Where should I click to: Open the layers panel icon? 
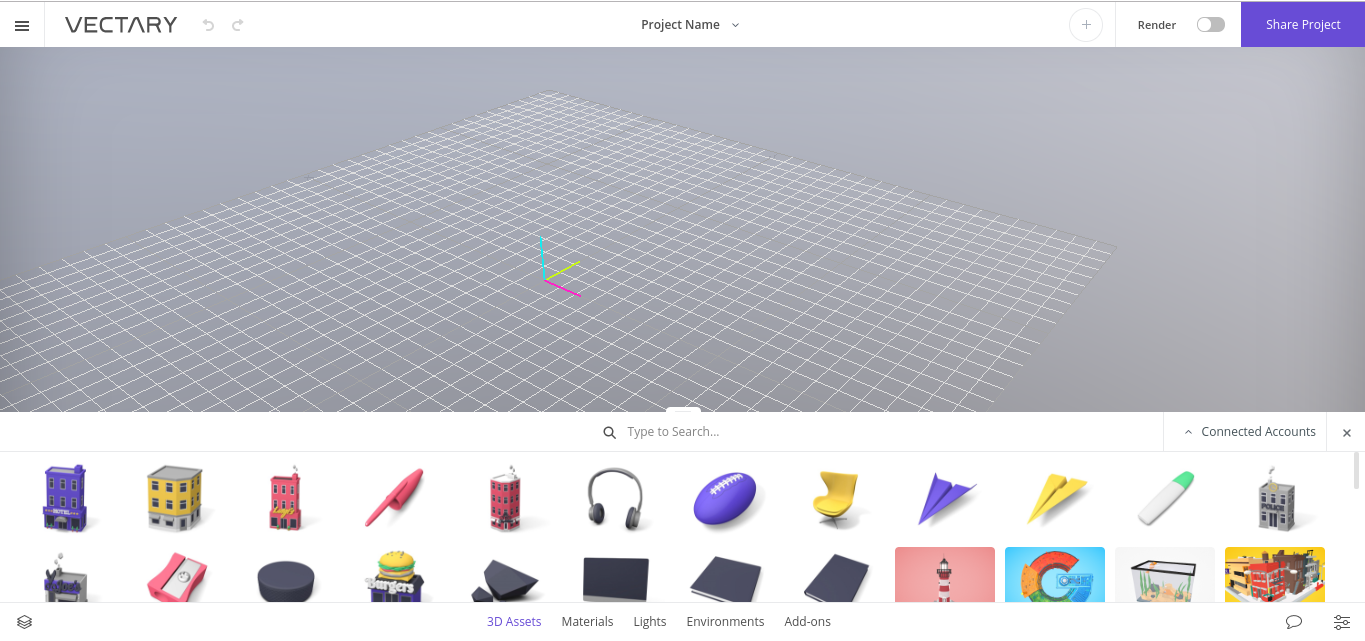pyautogui.click(x=24, y=622)
